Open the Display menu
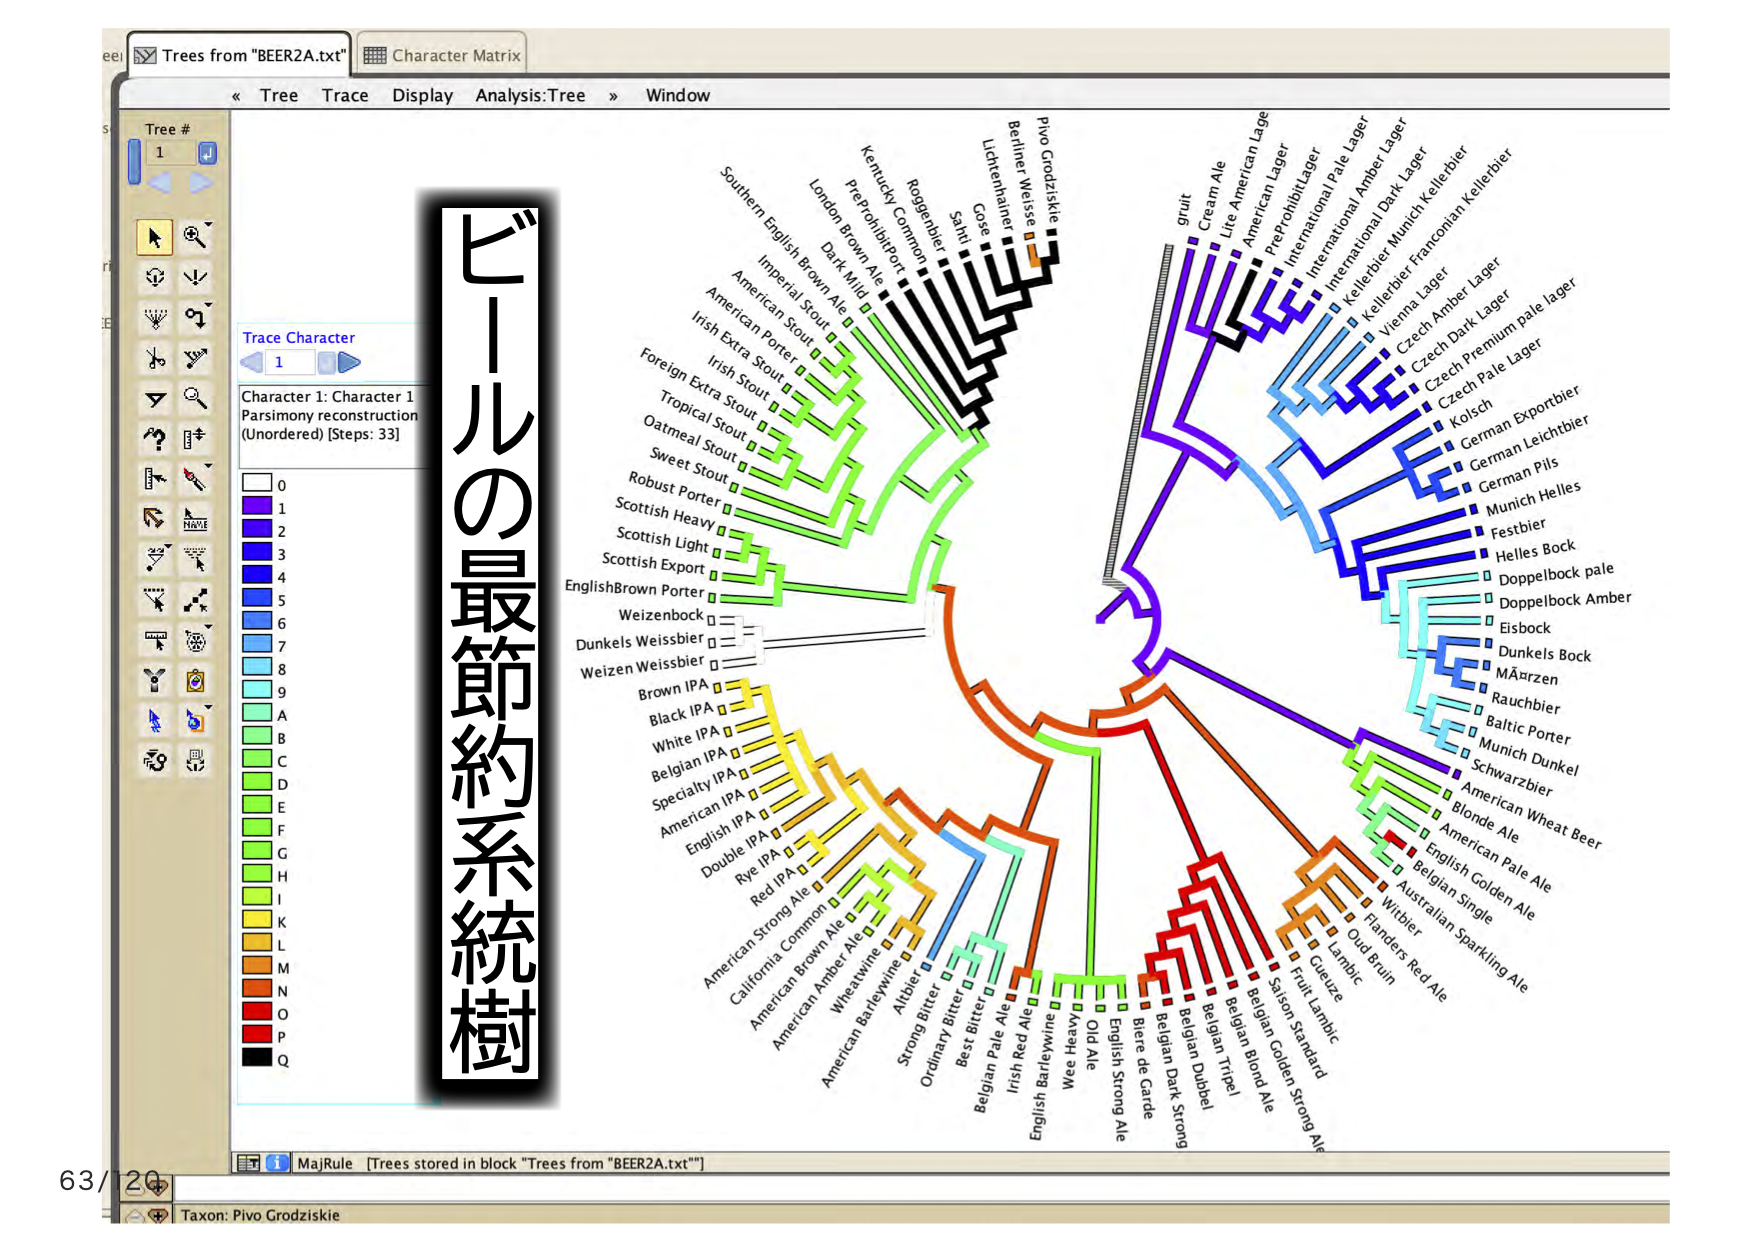Screen dimensions: 1753x1240 [x=422, y=96]
